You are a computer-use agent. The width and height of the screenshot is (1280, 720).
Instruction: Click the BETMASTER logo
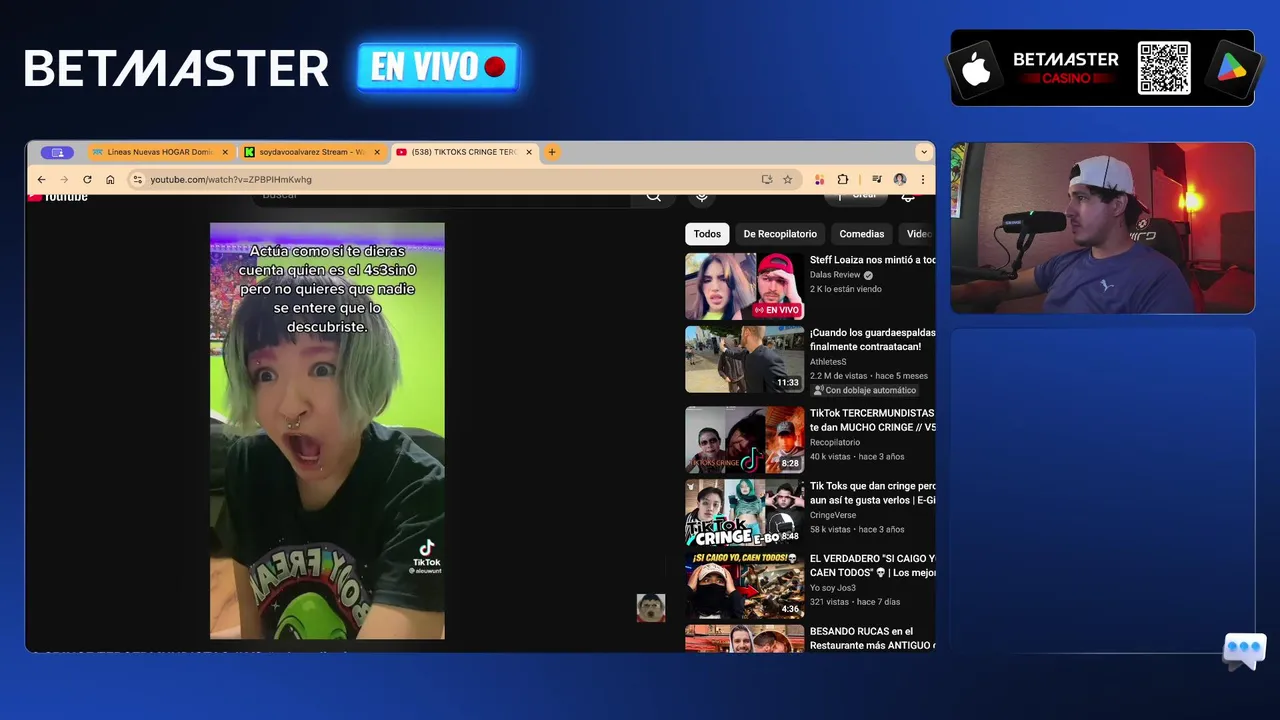click(177, 68)
